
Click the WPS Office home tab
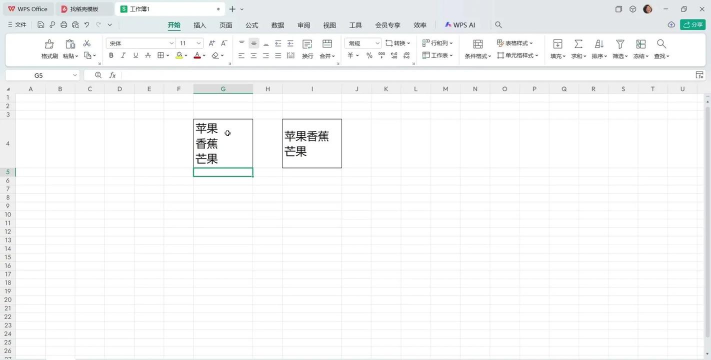pyautogui.click(x=28, y=9)
